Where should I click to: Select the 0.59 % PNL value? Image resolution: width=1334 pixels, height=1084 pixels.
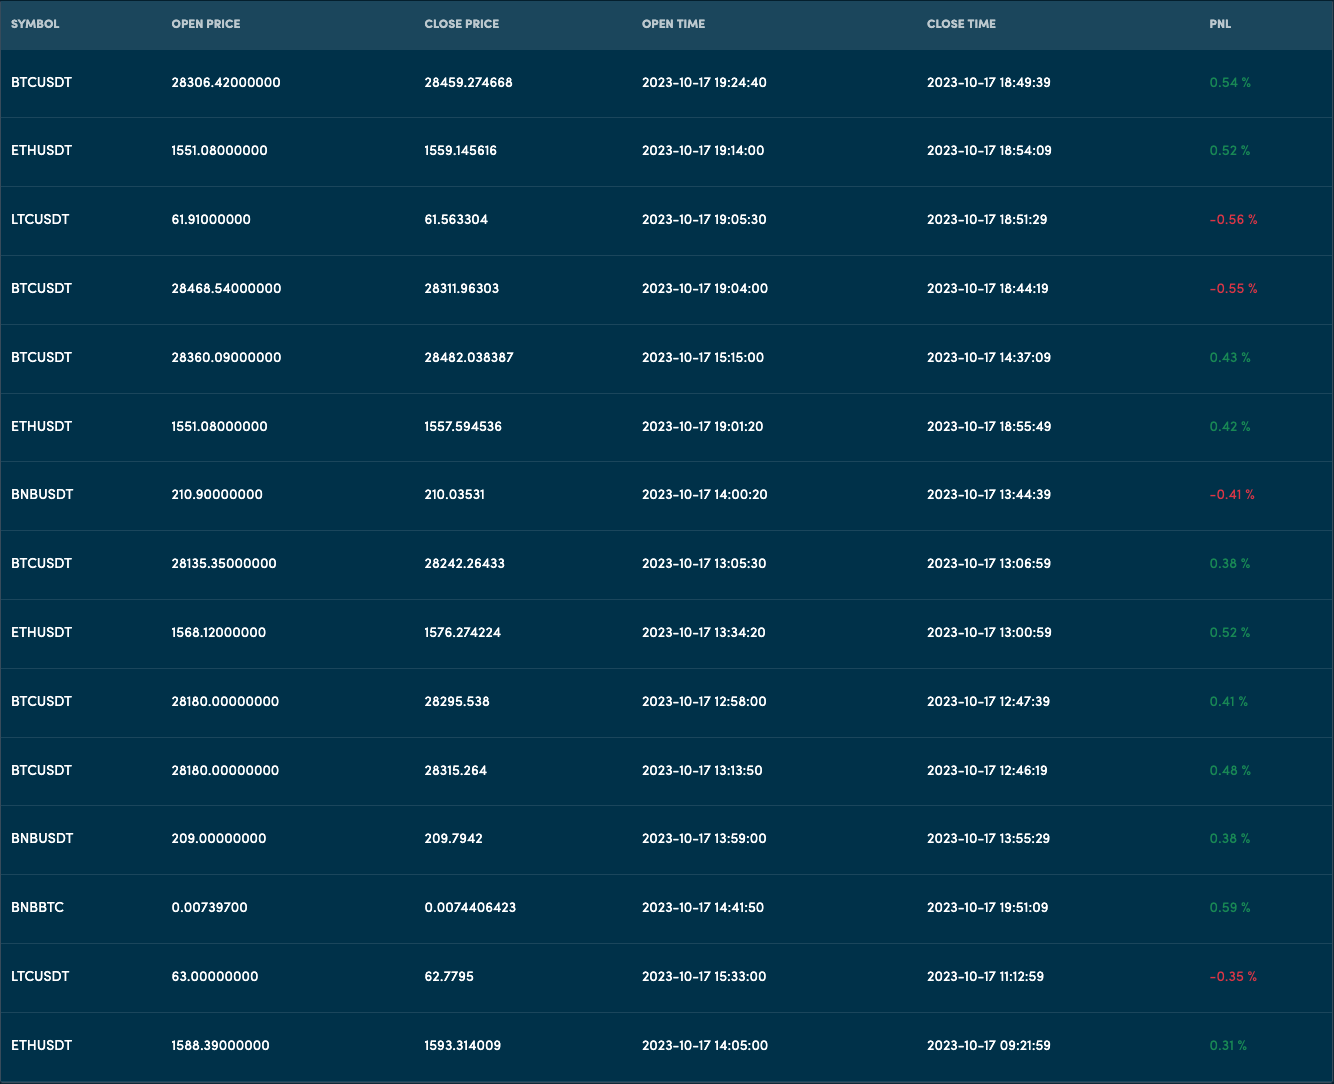click(x=1230, y=908)
